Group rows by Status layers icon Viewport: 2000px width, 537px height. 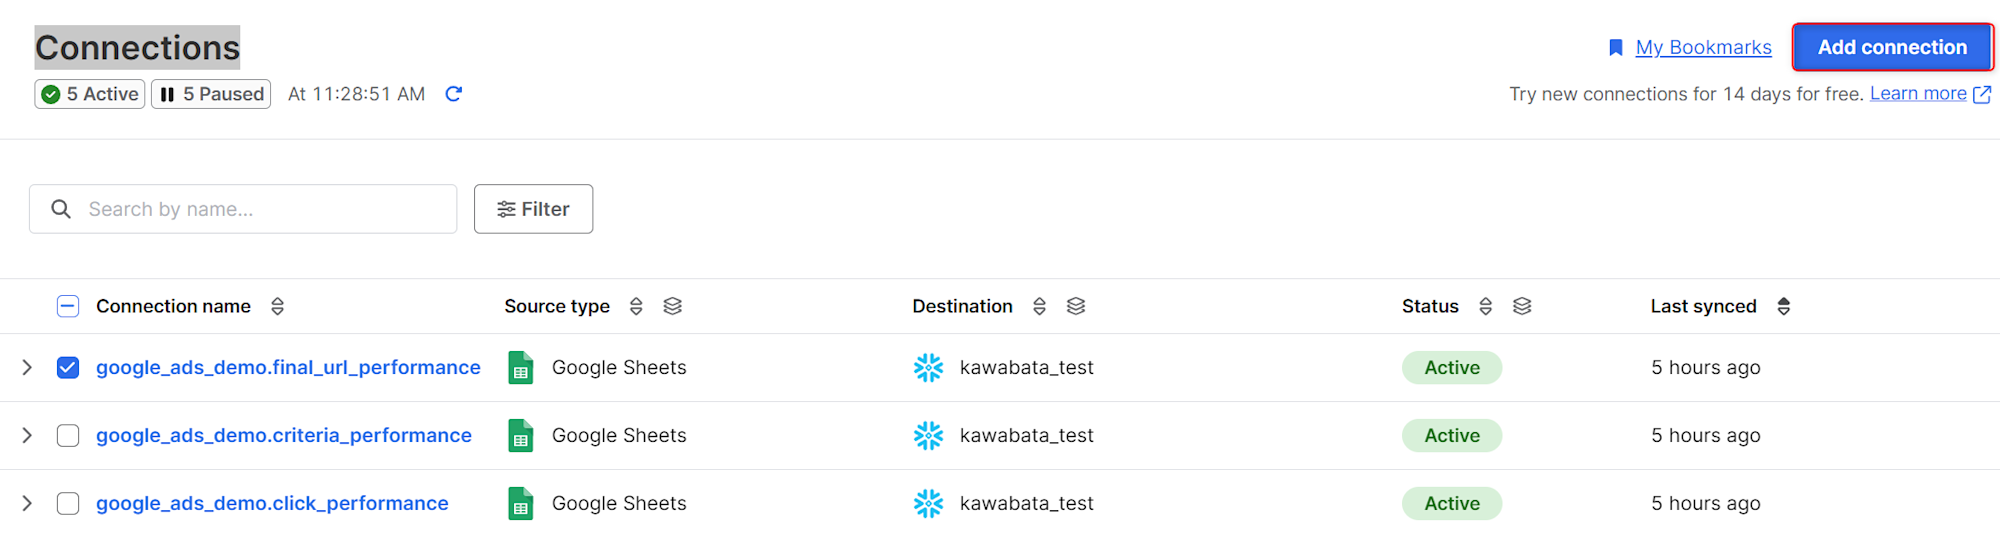pos(1522,306)
